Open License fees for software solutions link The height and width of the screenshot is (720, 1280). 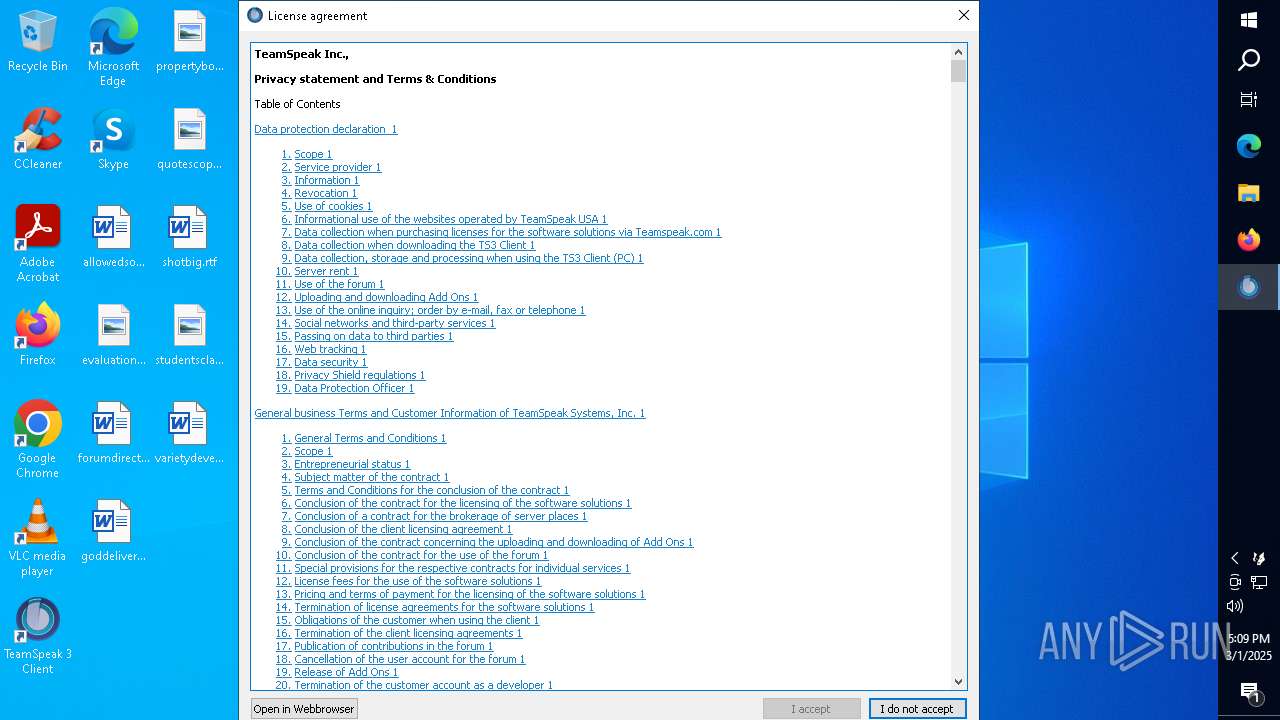pyautogui.click(x=417, y=581)
